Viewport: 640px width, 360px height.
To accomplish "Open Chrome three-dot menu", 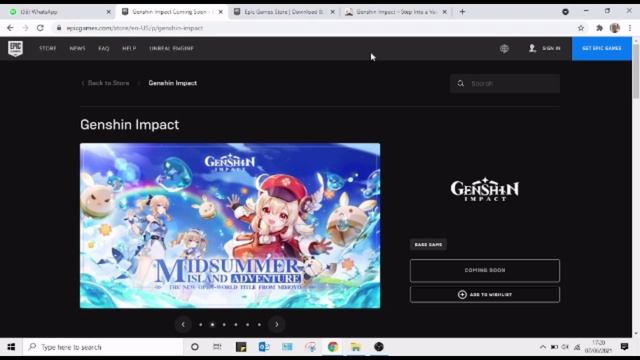I will (630, 28).
